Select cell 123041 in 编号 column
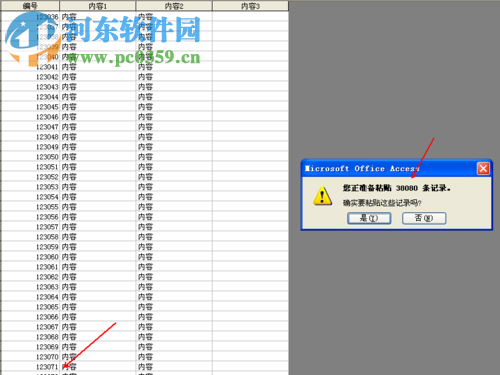Screen dimensions: 500x375 click(x=31, y=67)
